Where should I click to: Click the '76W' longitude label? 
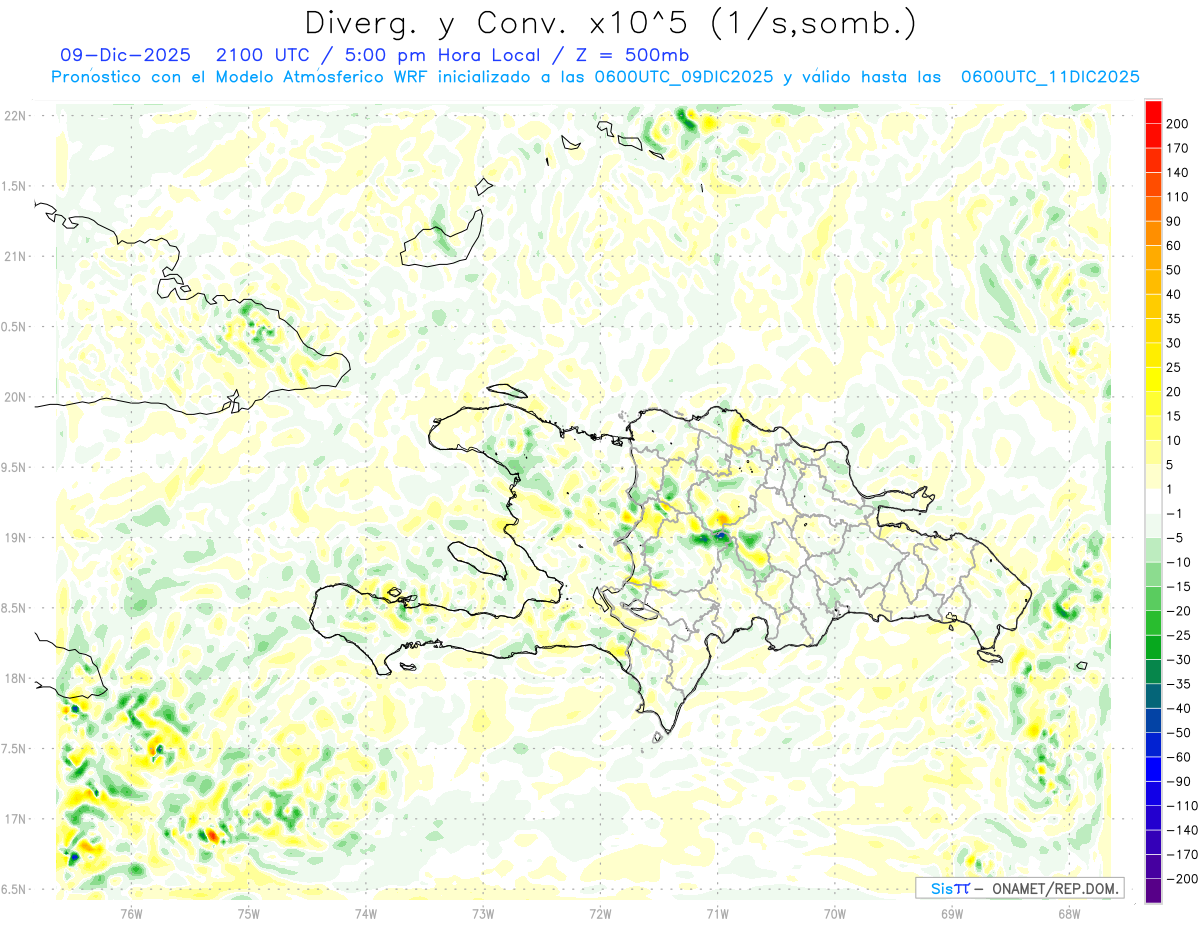pos(131,913)
